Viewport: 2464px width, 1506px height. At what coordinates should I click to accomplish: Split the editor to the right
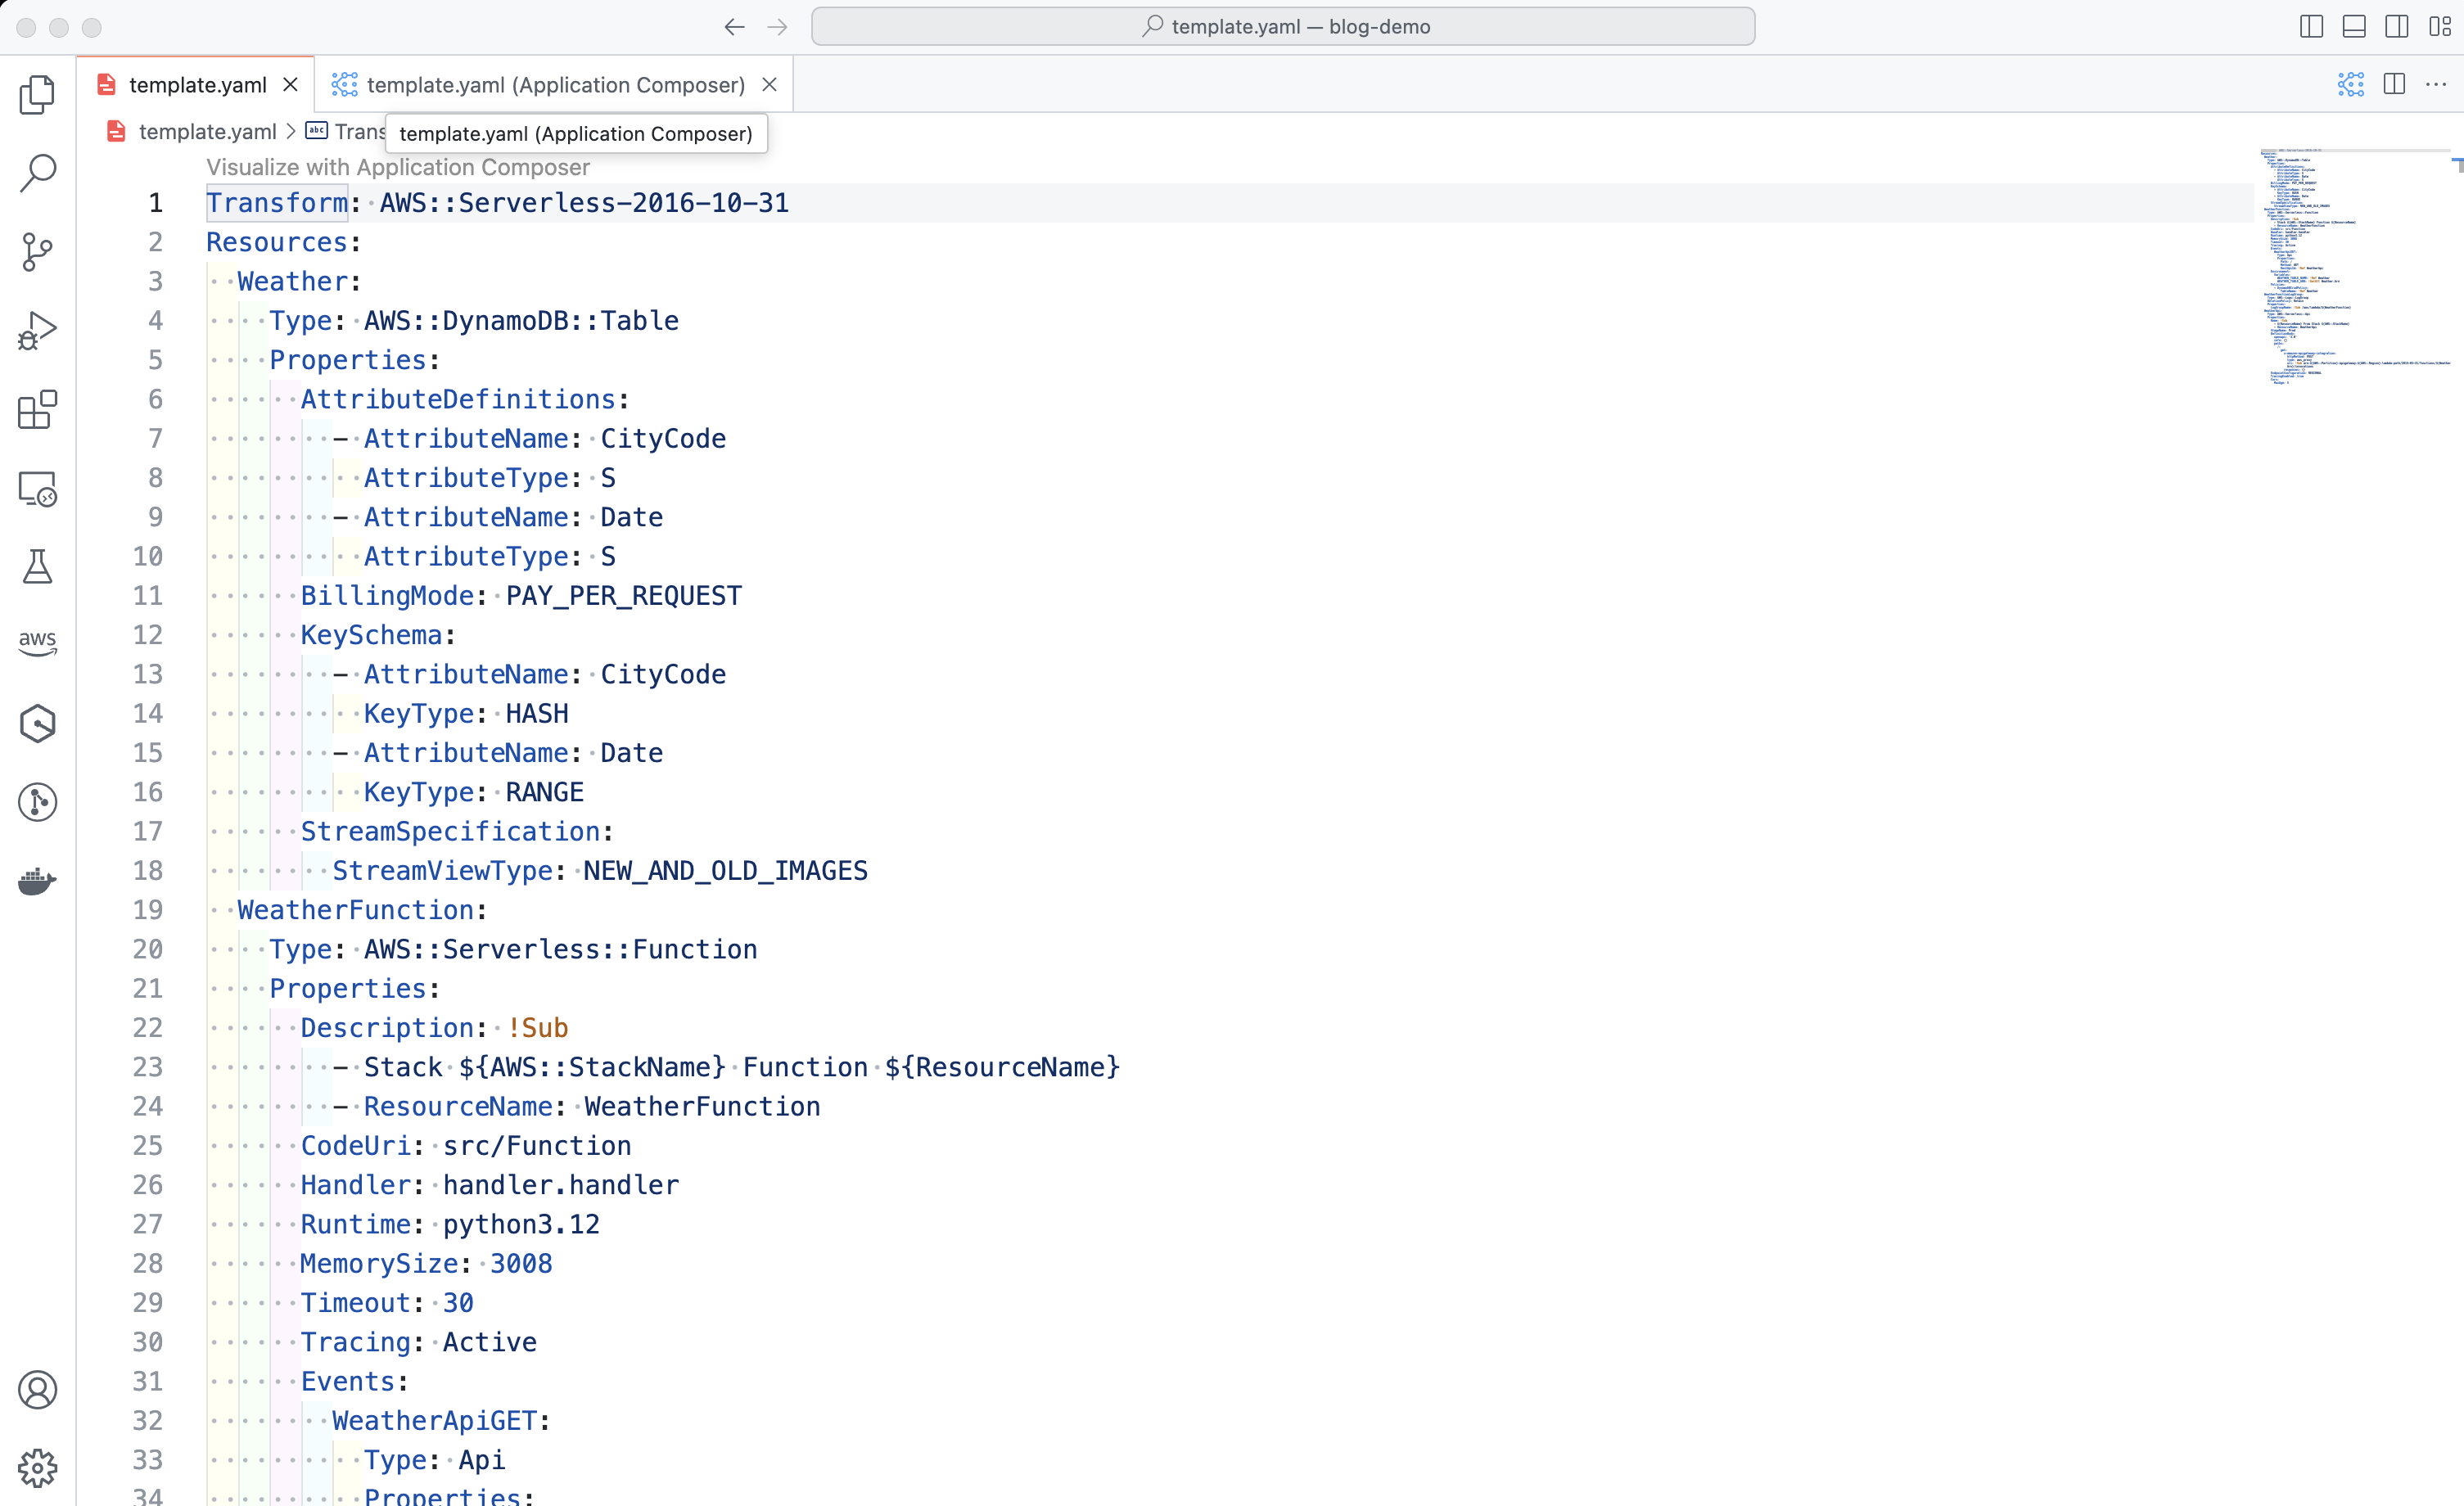[2394, 85]
